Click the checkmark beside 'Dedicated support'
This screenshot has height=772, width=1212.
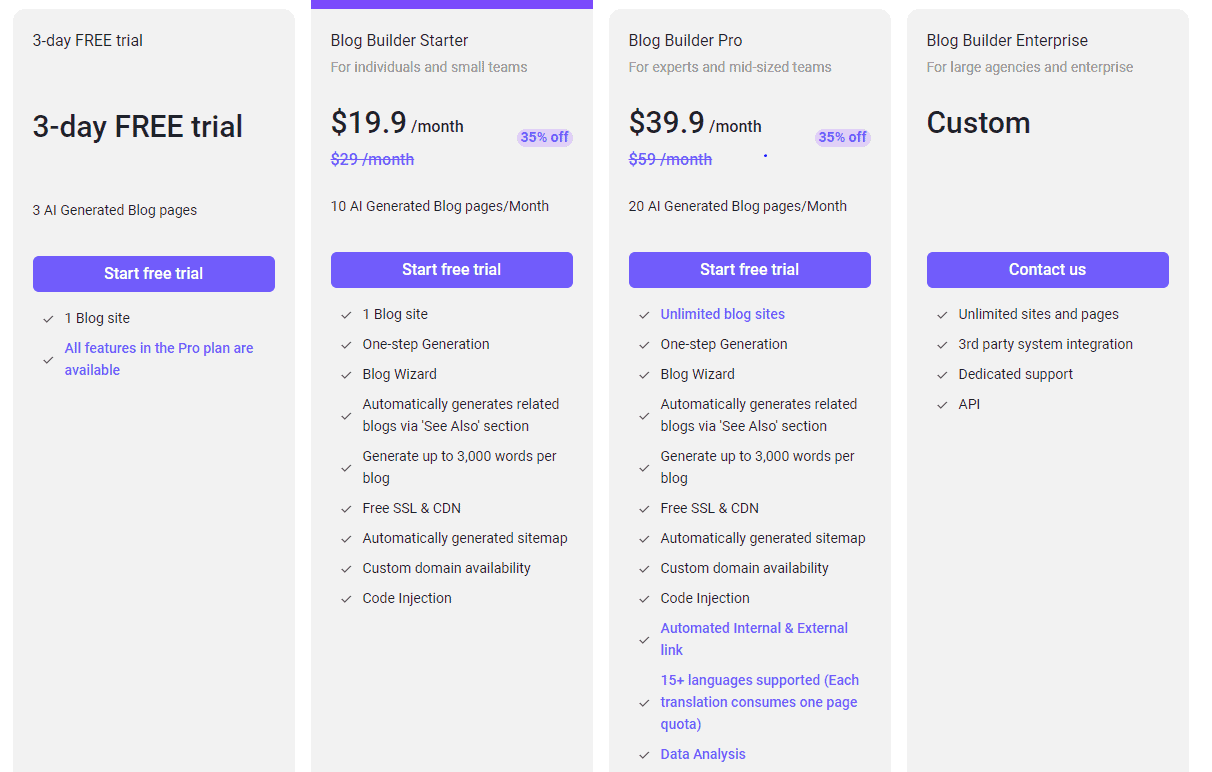pos(942,374)
